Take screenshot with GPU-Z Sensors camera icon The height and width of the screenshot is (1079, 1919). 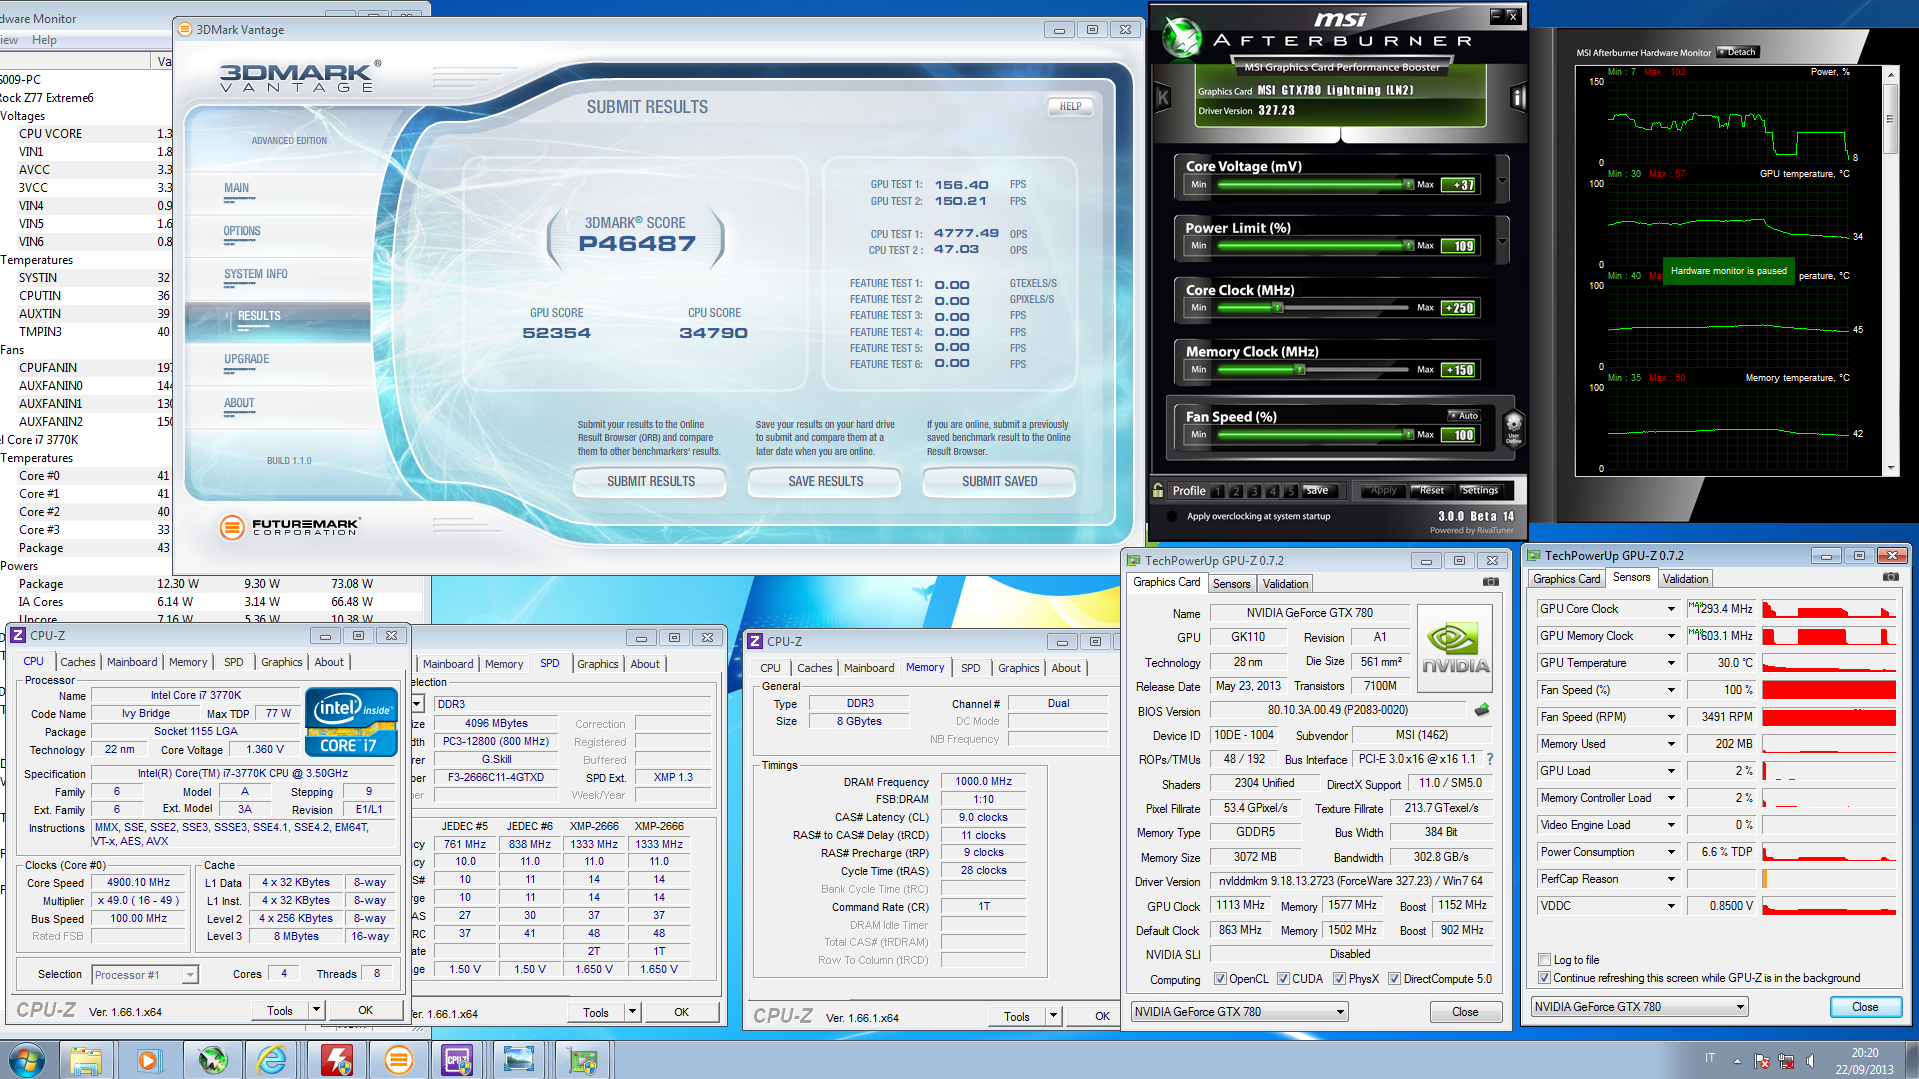point(1890,577)
